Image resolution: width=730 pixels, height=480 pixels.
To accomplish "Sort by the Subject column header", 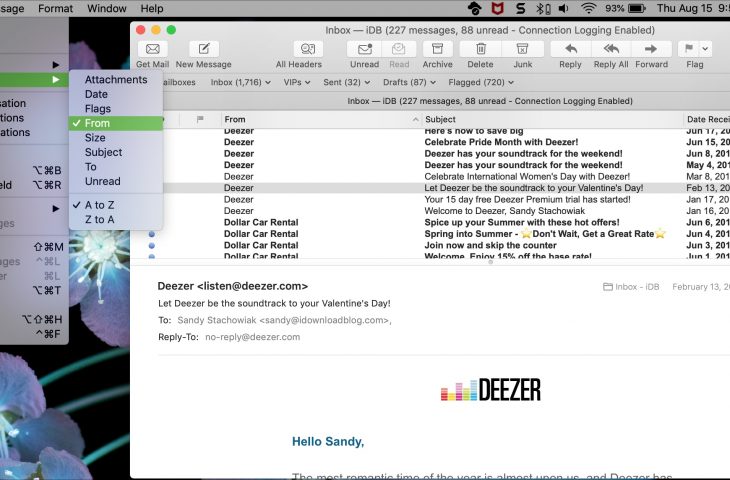I will [552, 119].
